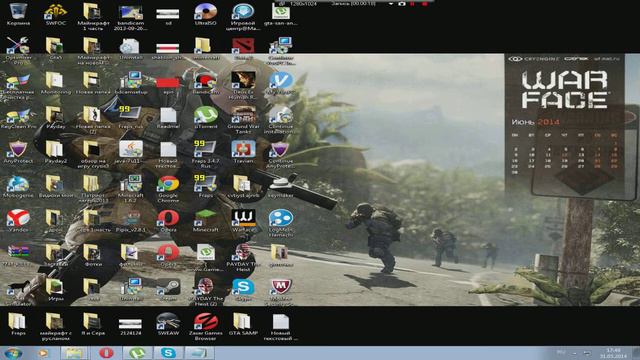The image size is (640, 360).
Task: Open the Skype desktop shortcut
Action: tap(243, 289)
